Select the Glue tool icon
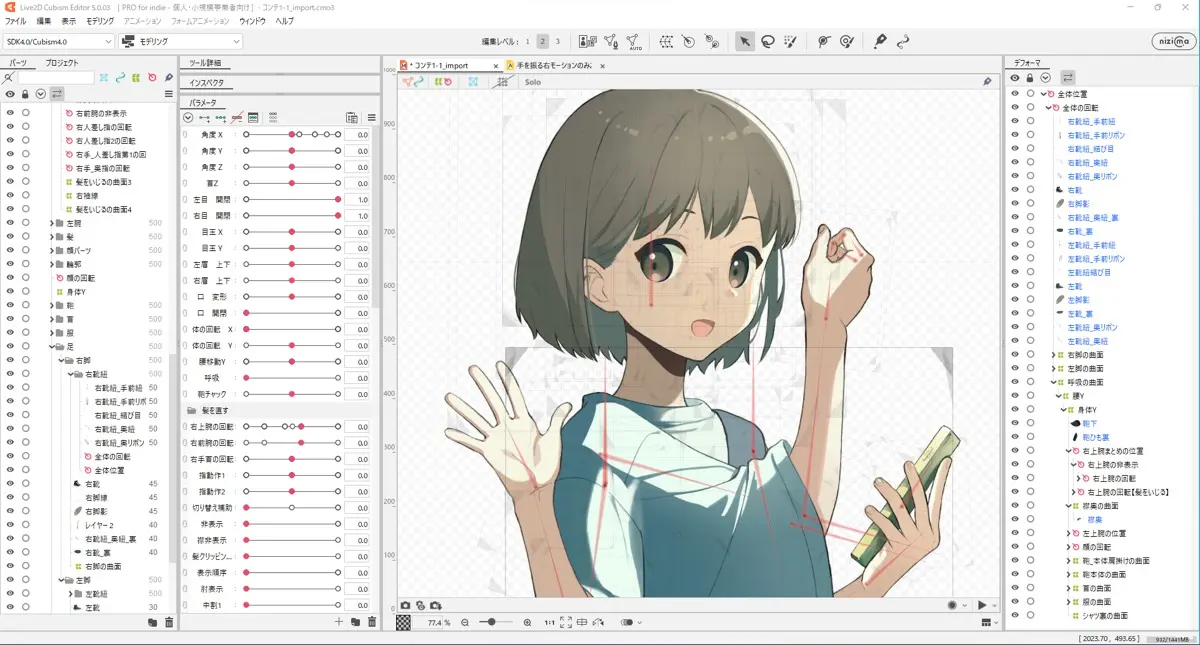 pos(712,42)
